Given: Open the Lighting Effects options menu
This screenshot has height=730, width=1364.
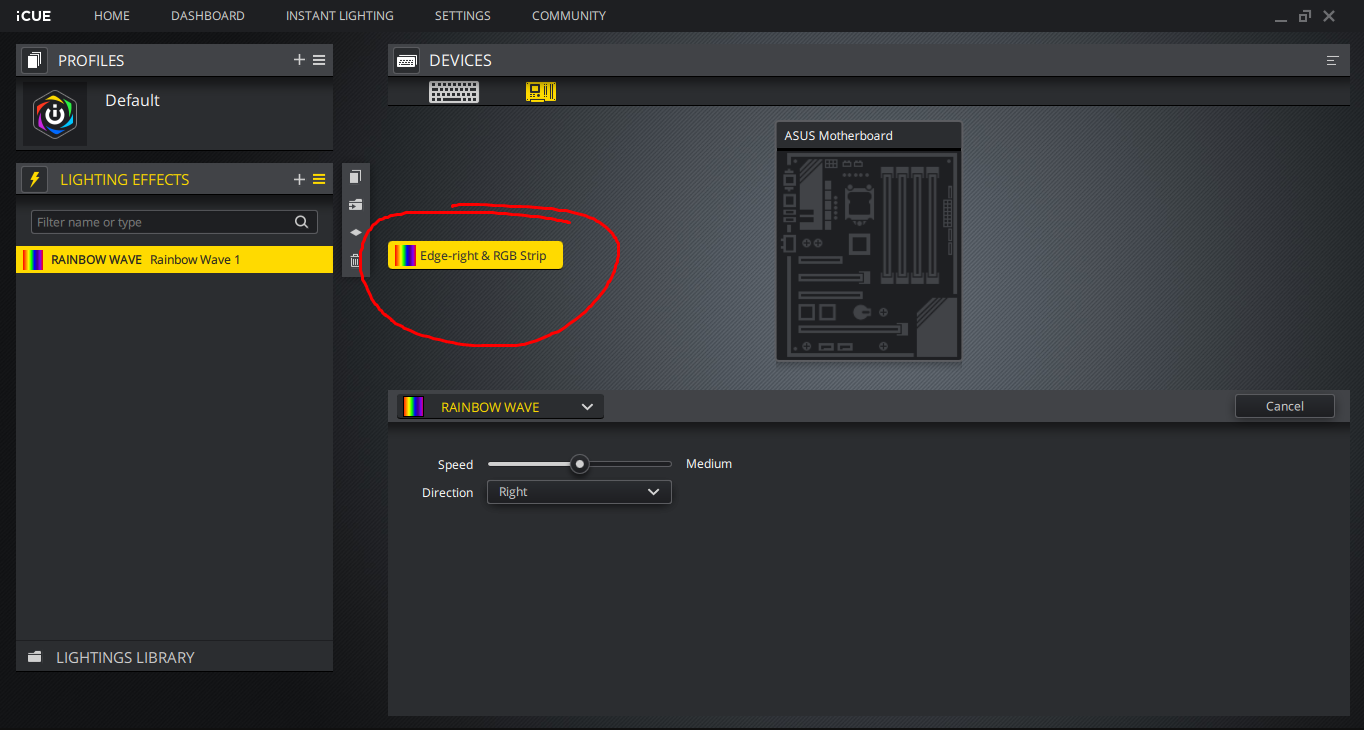Looking at the screenshot, I should click(319, 179).
